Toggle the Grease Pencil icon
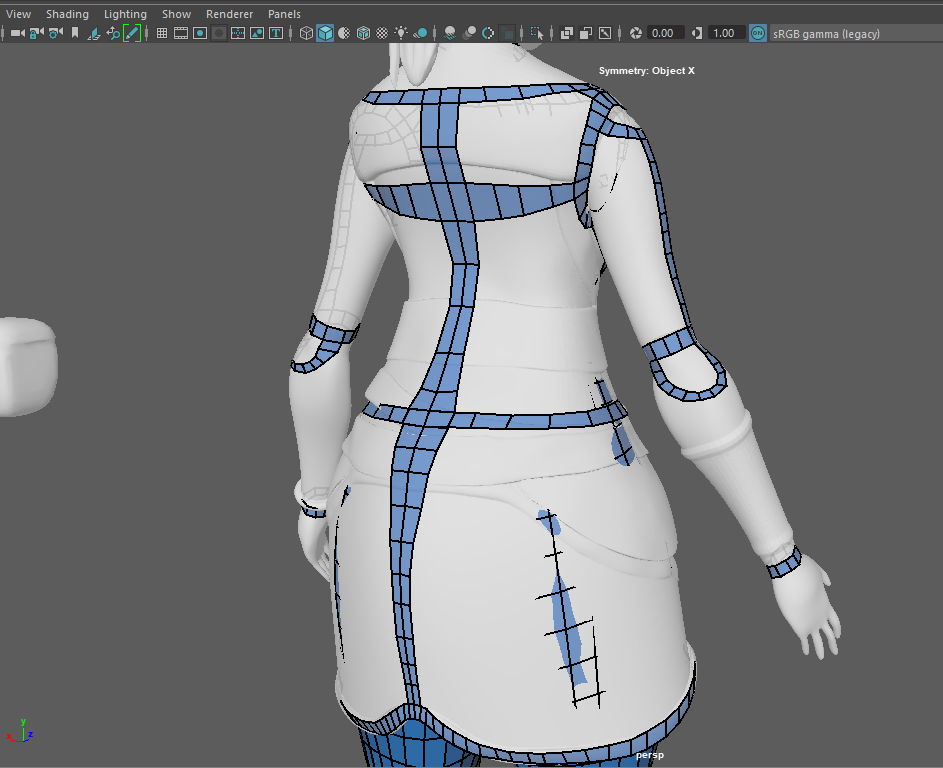This screenshot has width=943, height=768. point(131,33)
